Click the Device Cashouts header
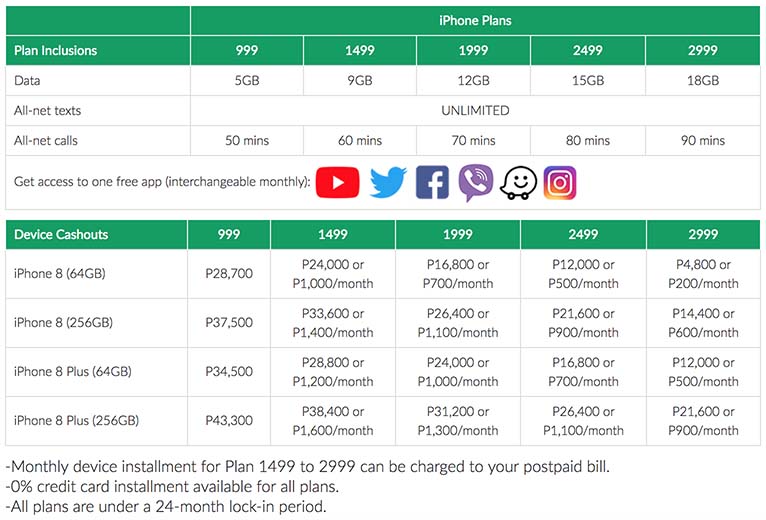 (96, 235)
